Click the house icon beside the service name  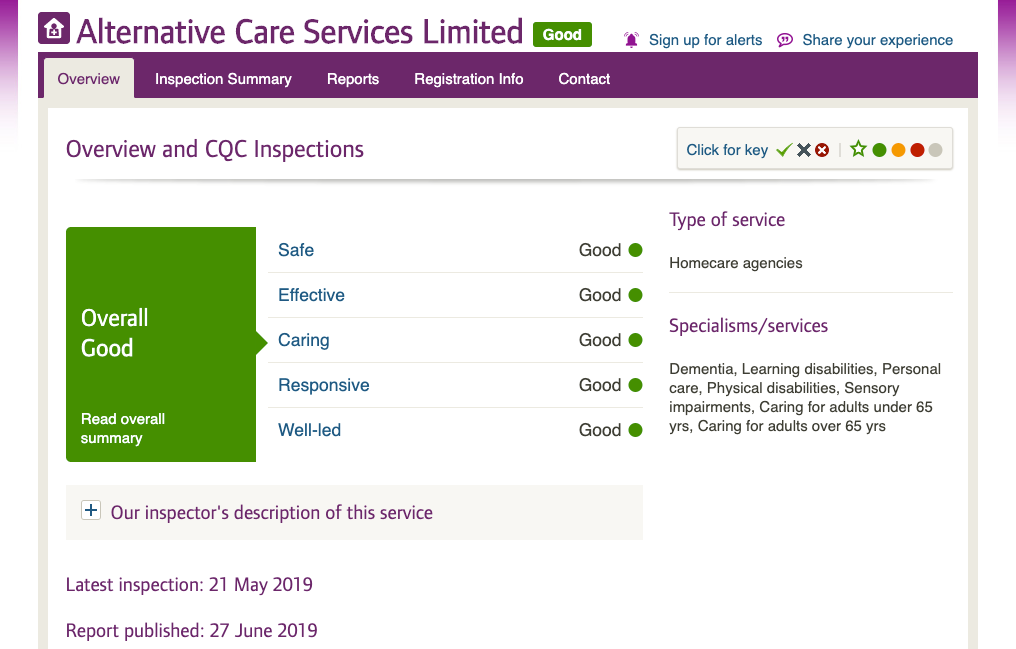coord(54,28)
